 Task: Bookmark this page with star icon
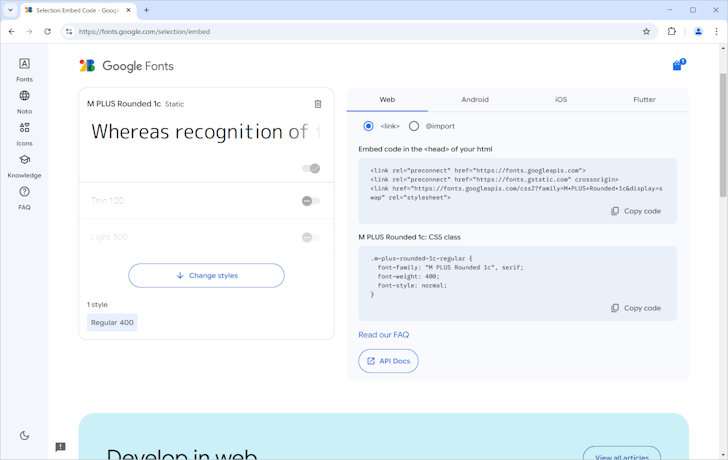pos(646,32)
